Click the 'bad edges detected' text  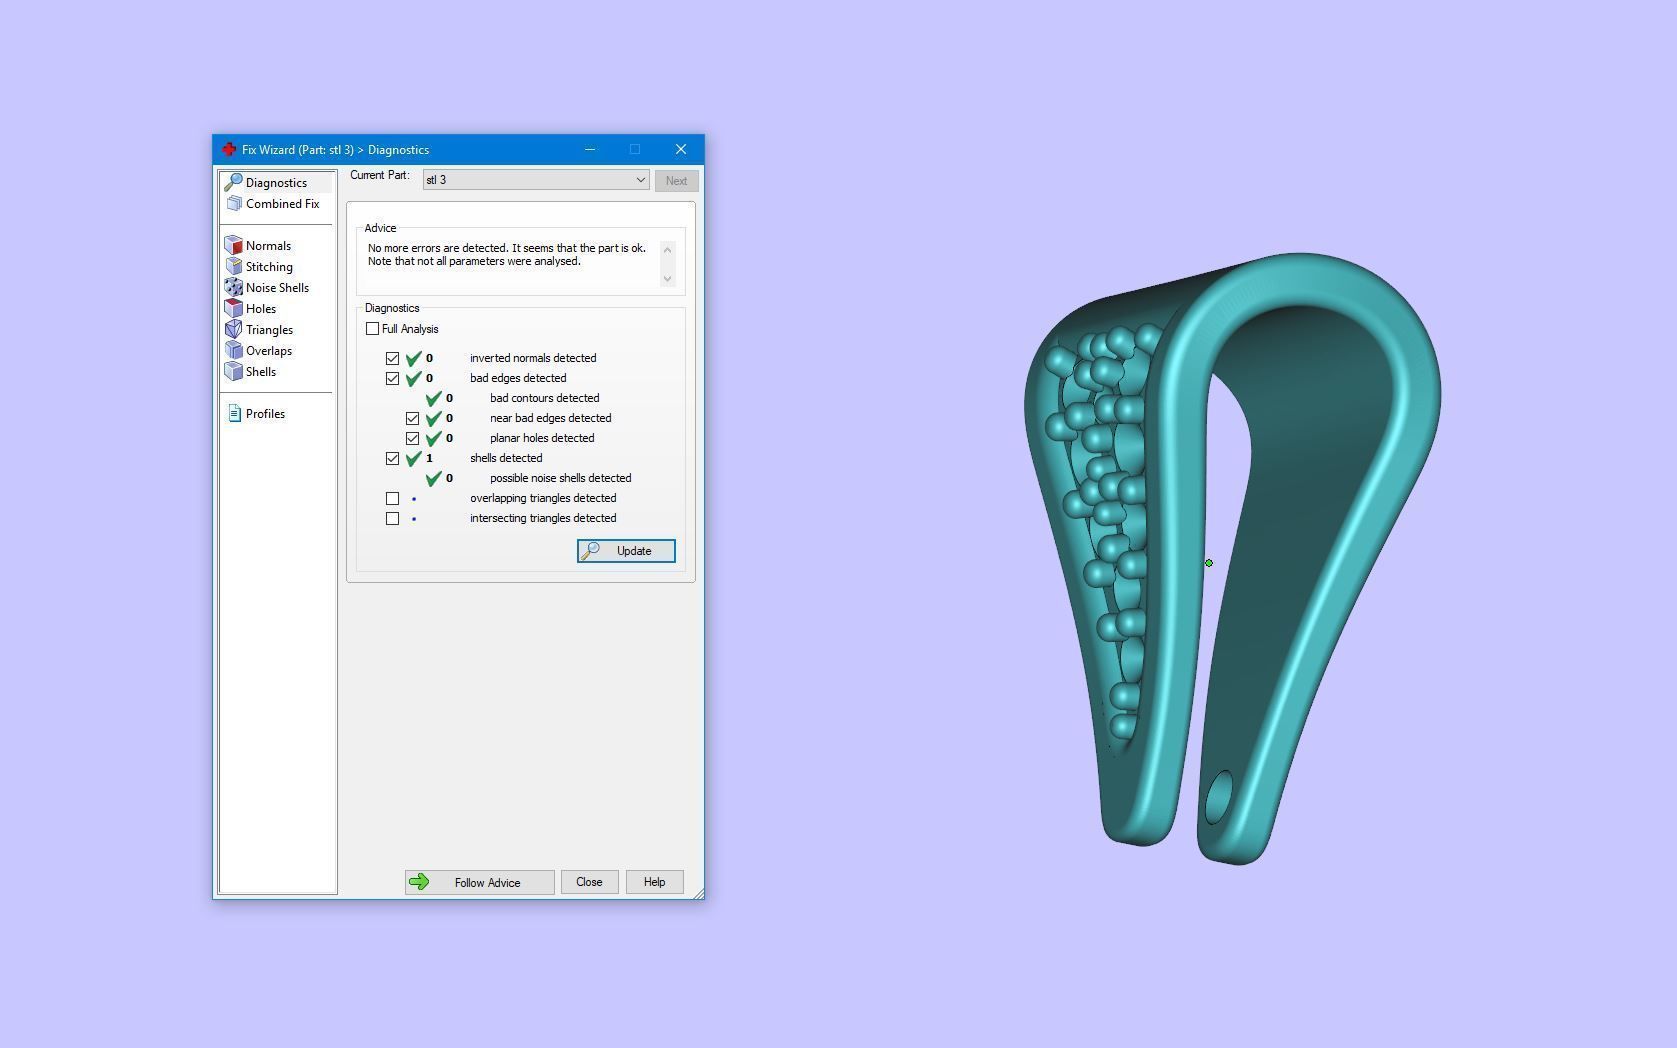(518, 378)
